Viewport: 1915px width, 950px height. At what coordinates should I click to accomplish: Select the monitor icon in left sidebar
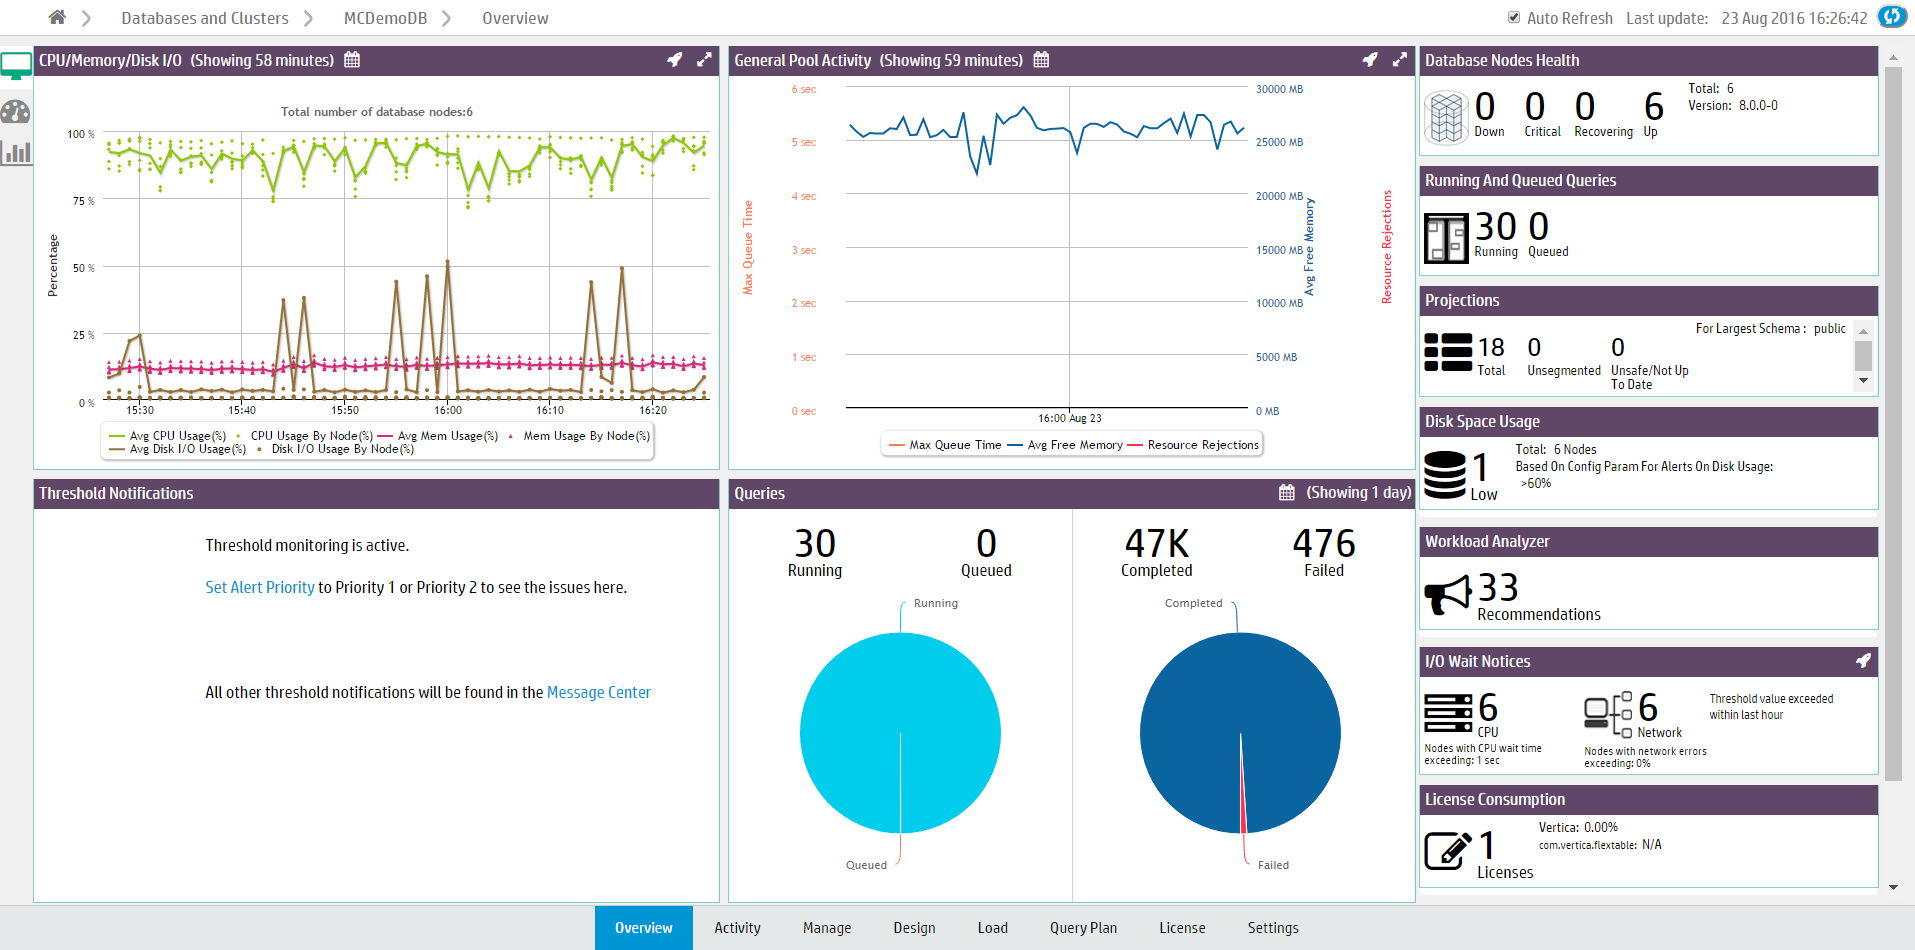(16, 67)
